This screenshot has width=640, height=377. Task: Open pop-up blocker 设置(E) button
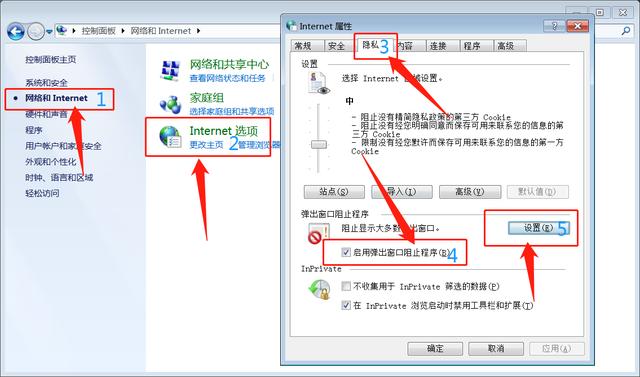[538, 228]
